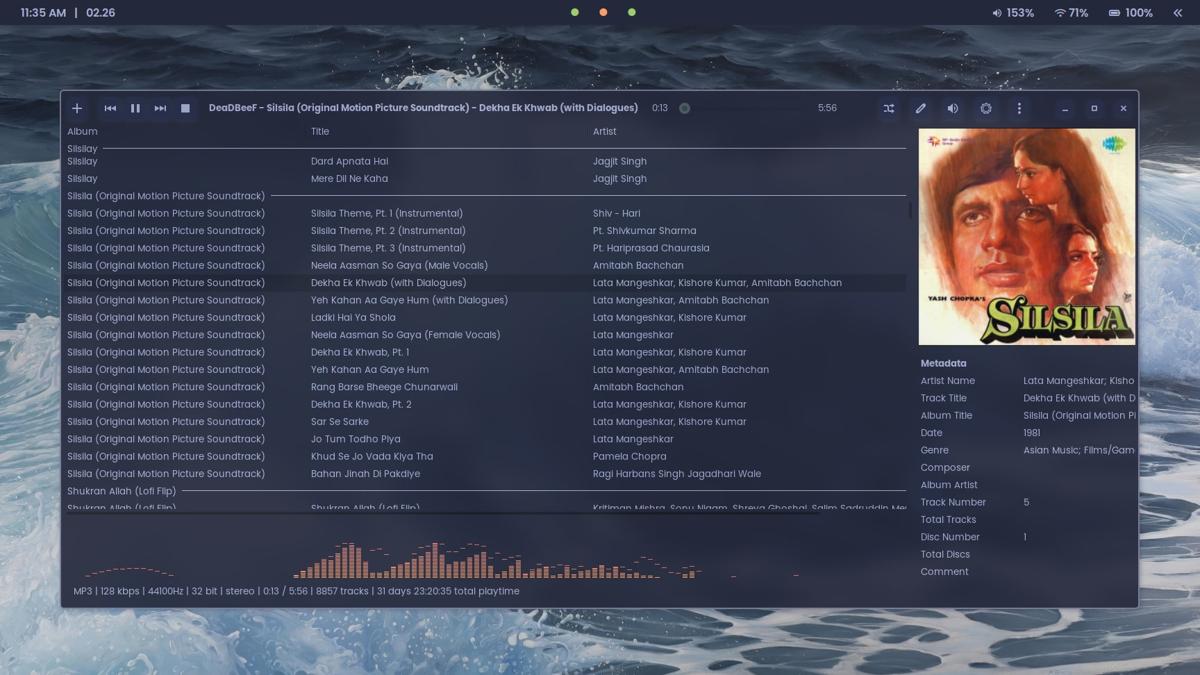The height and width of the screenshot is (675, 1200).
Task: Click the plus icon to add files
Action: coord(77,108)
